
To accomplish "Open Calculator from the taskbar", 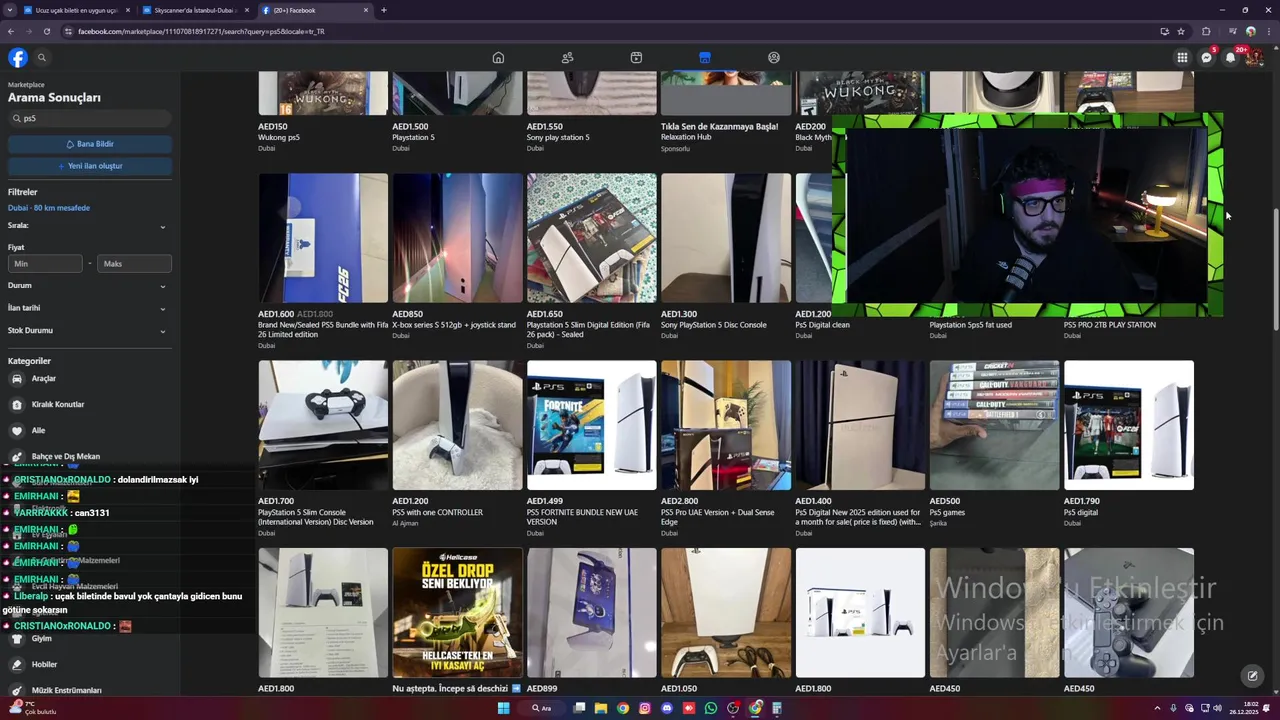I will point(777,708).
